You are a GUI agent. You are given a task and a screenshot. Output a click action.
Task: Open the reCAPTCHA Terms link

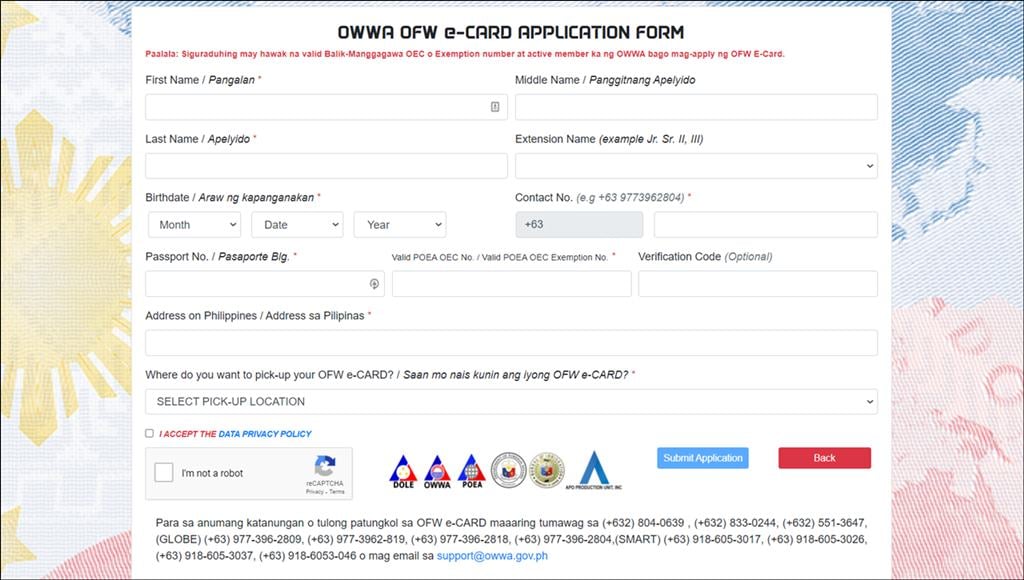337,491
